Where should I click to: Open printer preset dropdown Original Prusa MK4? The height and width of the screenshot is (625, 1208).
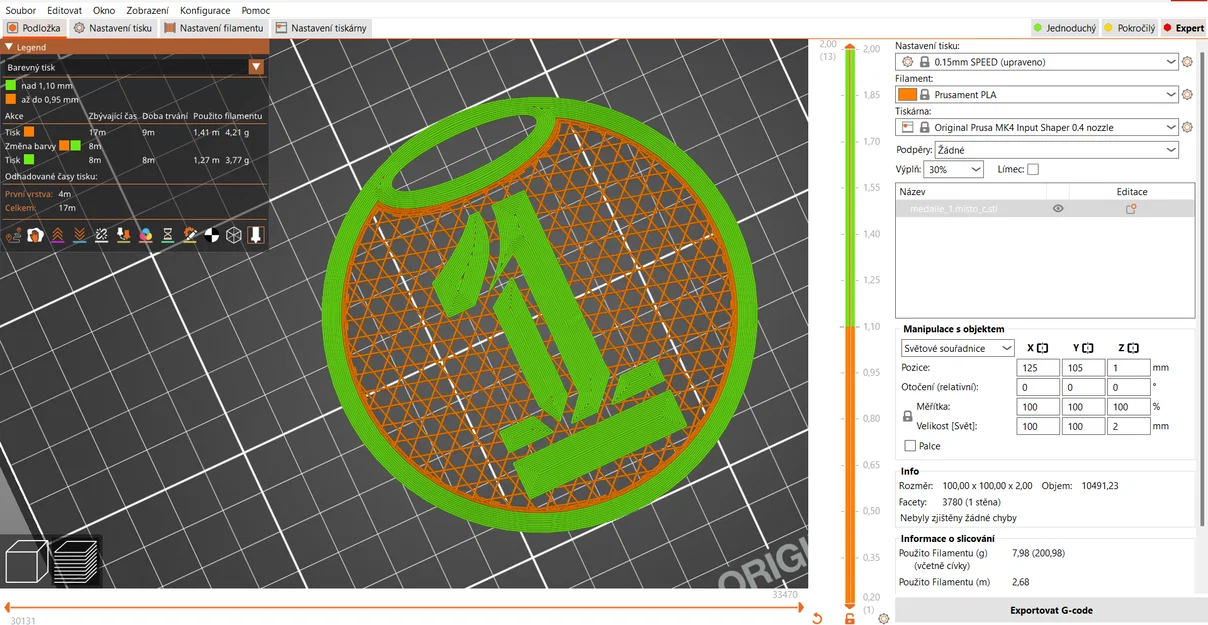1037,128
